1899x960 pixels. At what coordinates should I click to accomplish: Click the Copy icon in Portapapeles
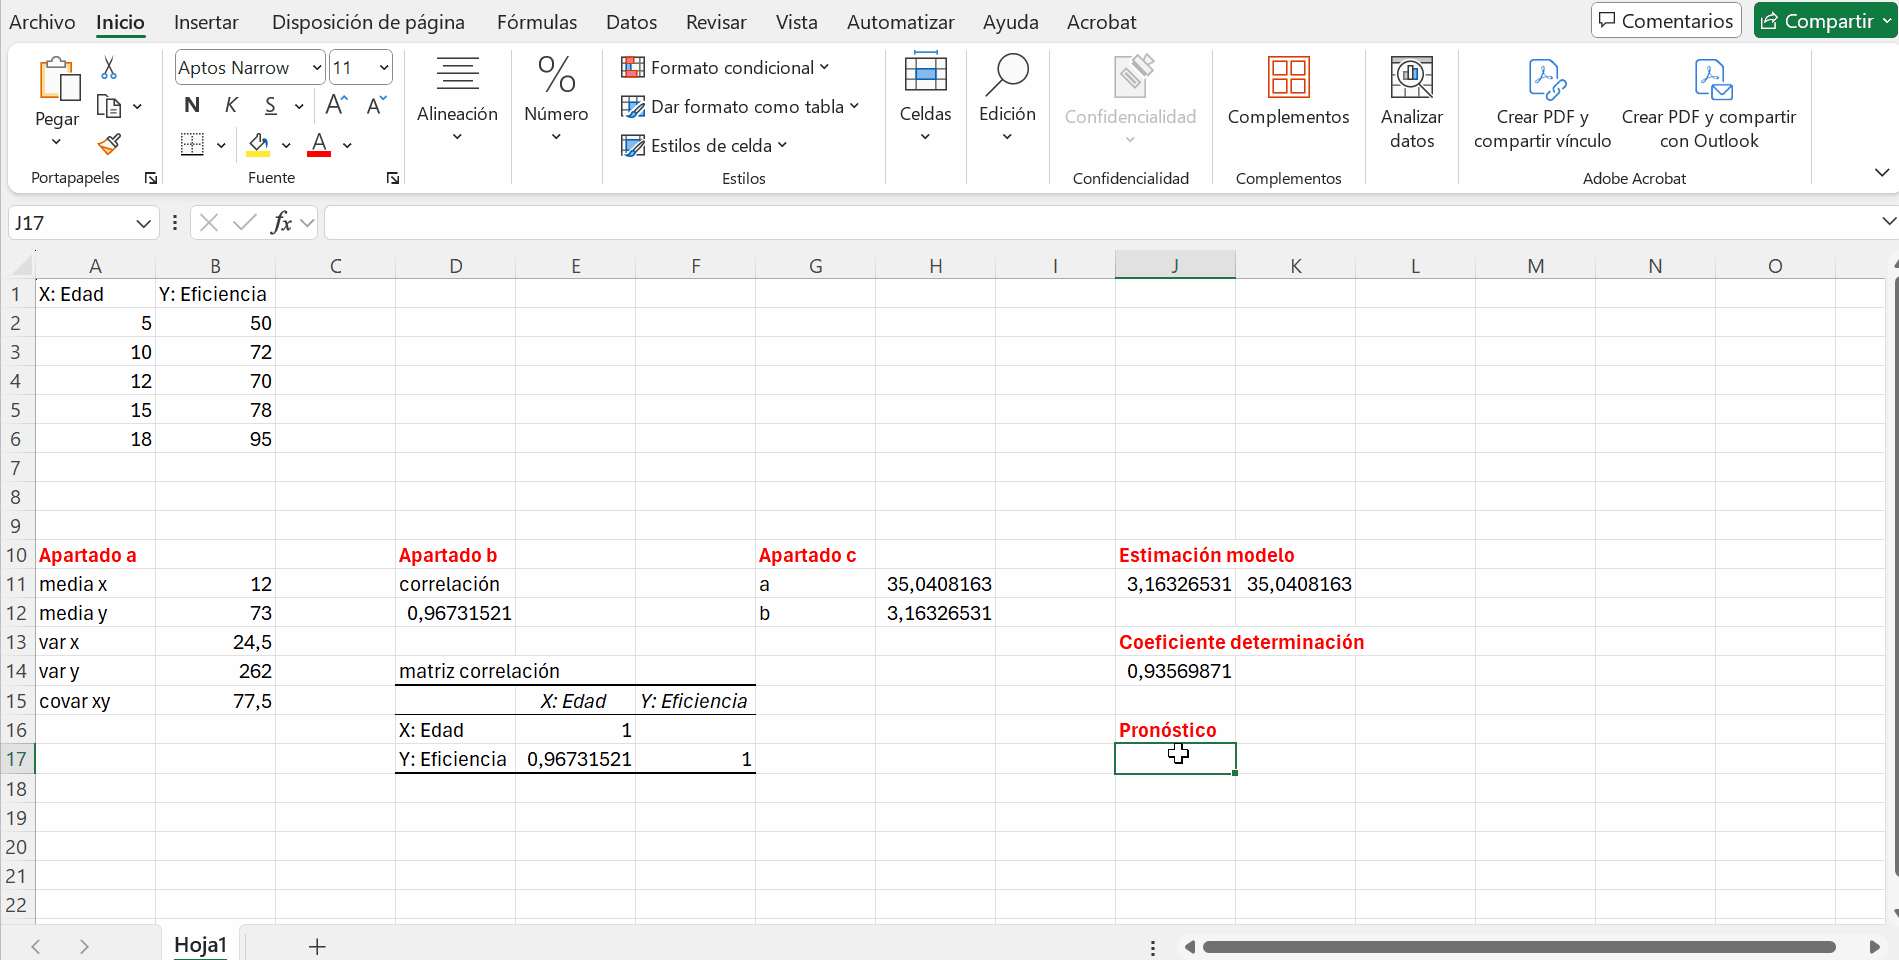point(109,106)
